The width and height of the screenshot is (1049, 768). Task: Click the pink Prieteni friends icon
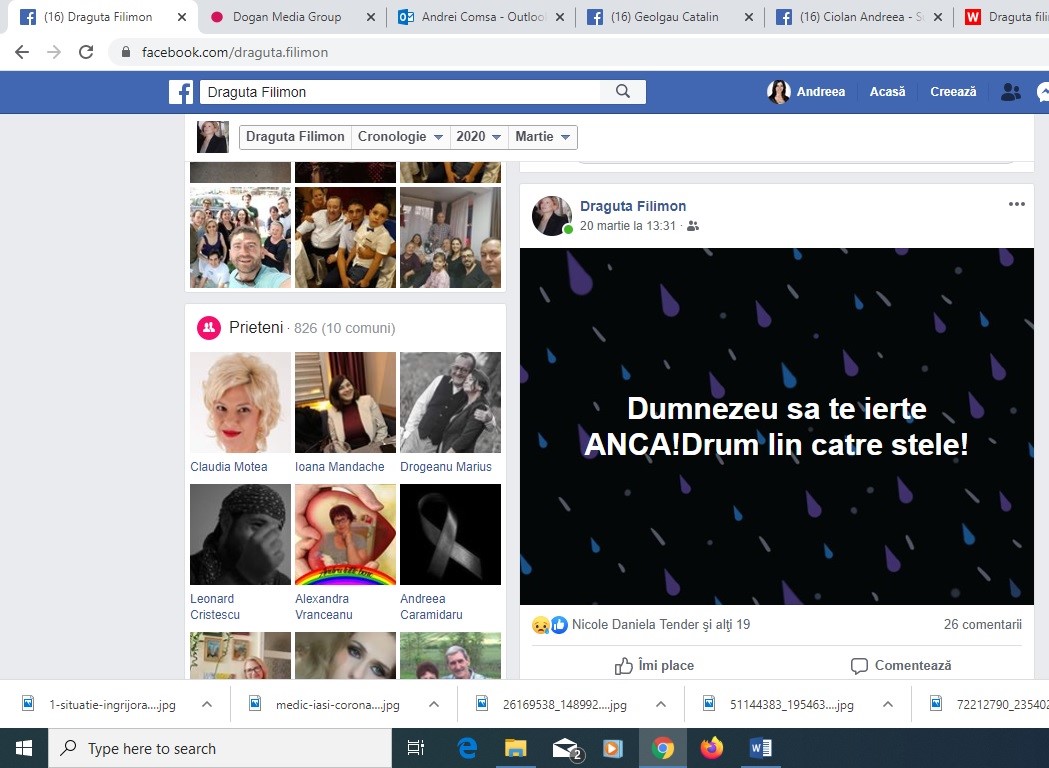(x=208, y=327)
